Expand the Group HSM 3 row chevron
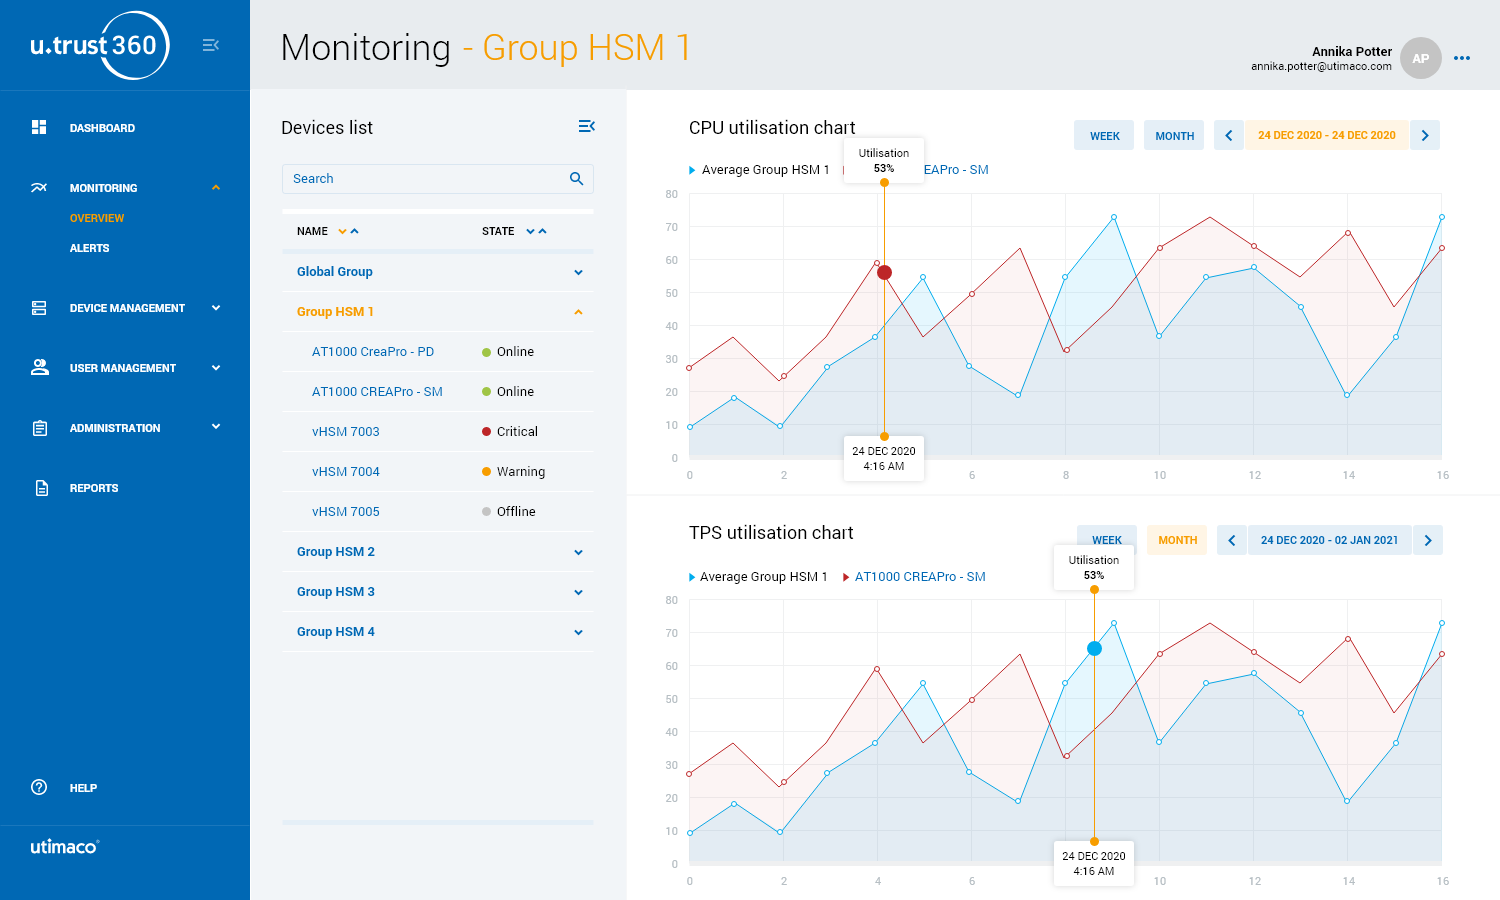The image size is (1500, 900). (578, 592)
